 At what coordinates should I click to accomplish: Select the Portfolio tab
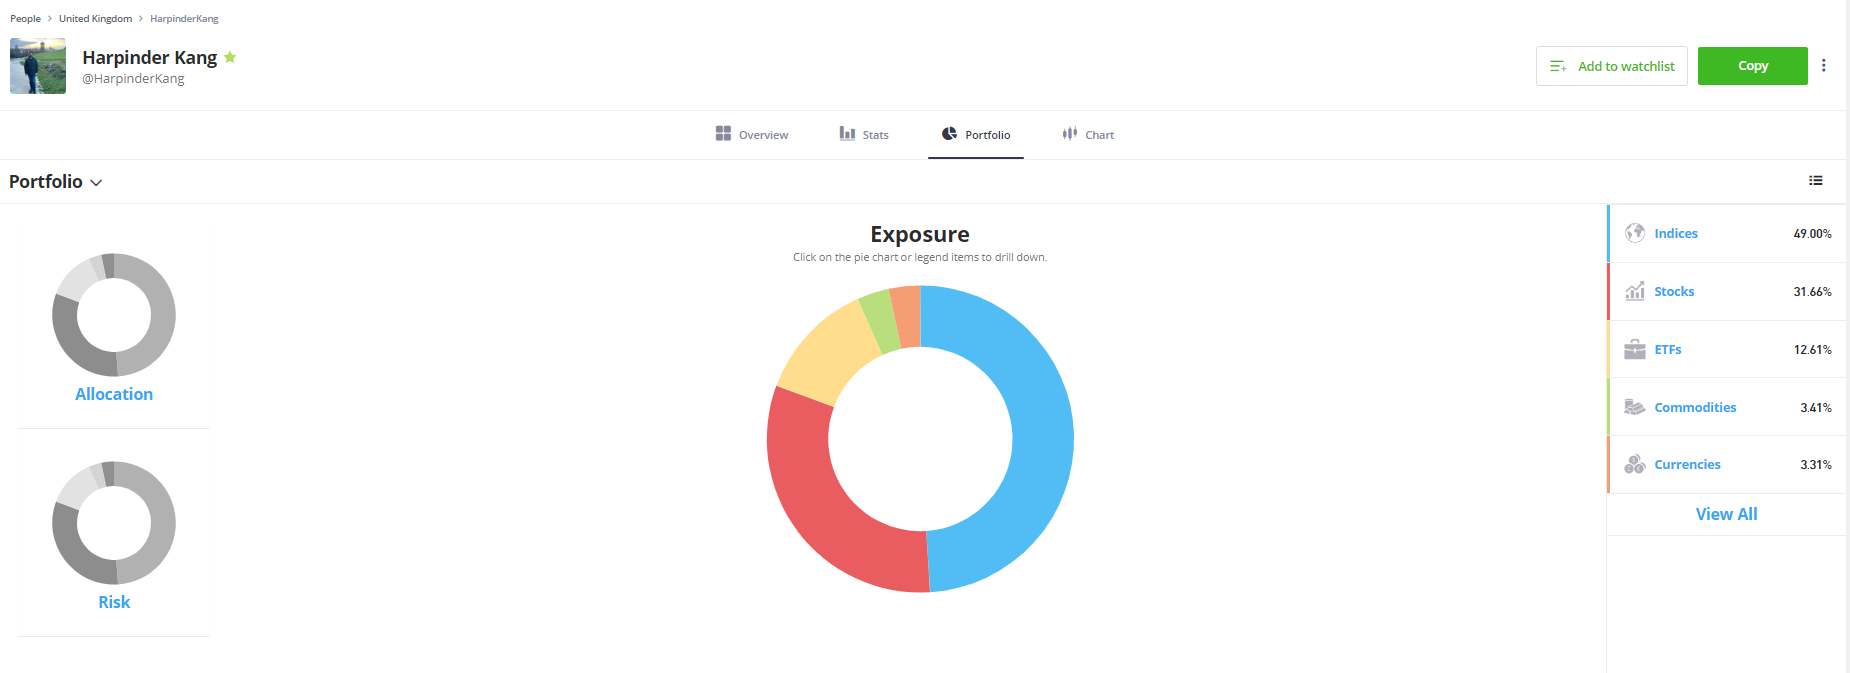(976, 134)
